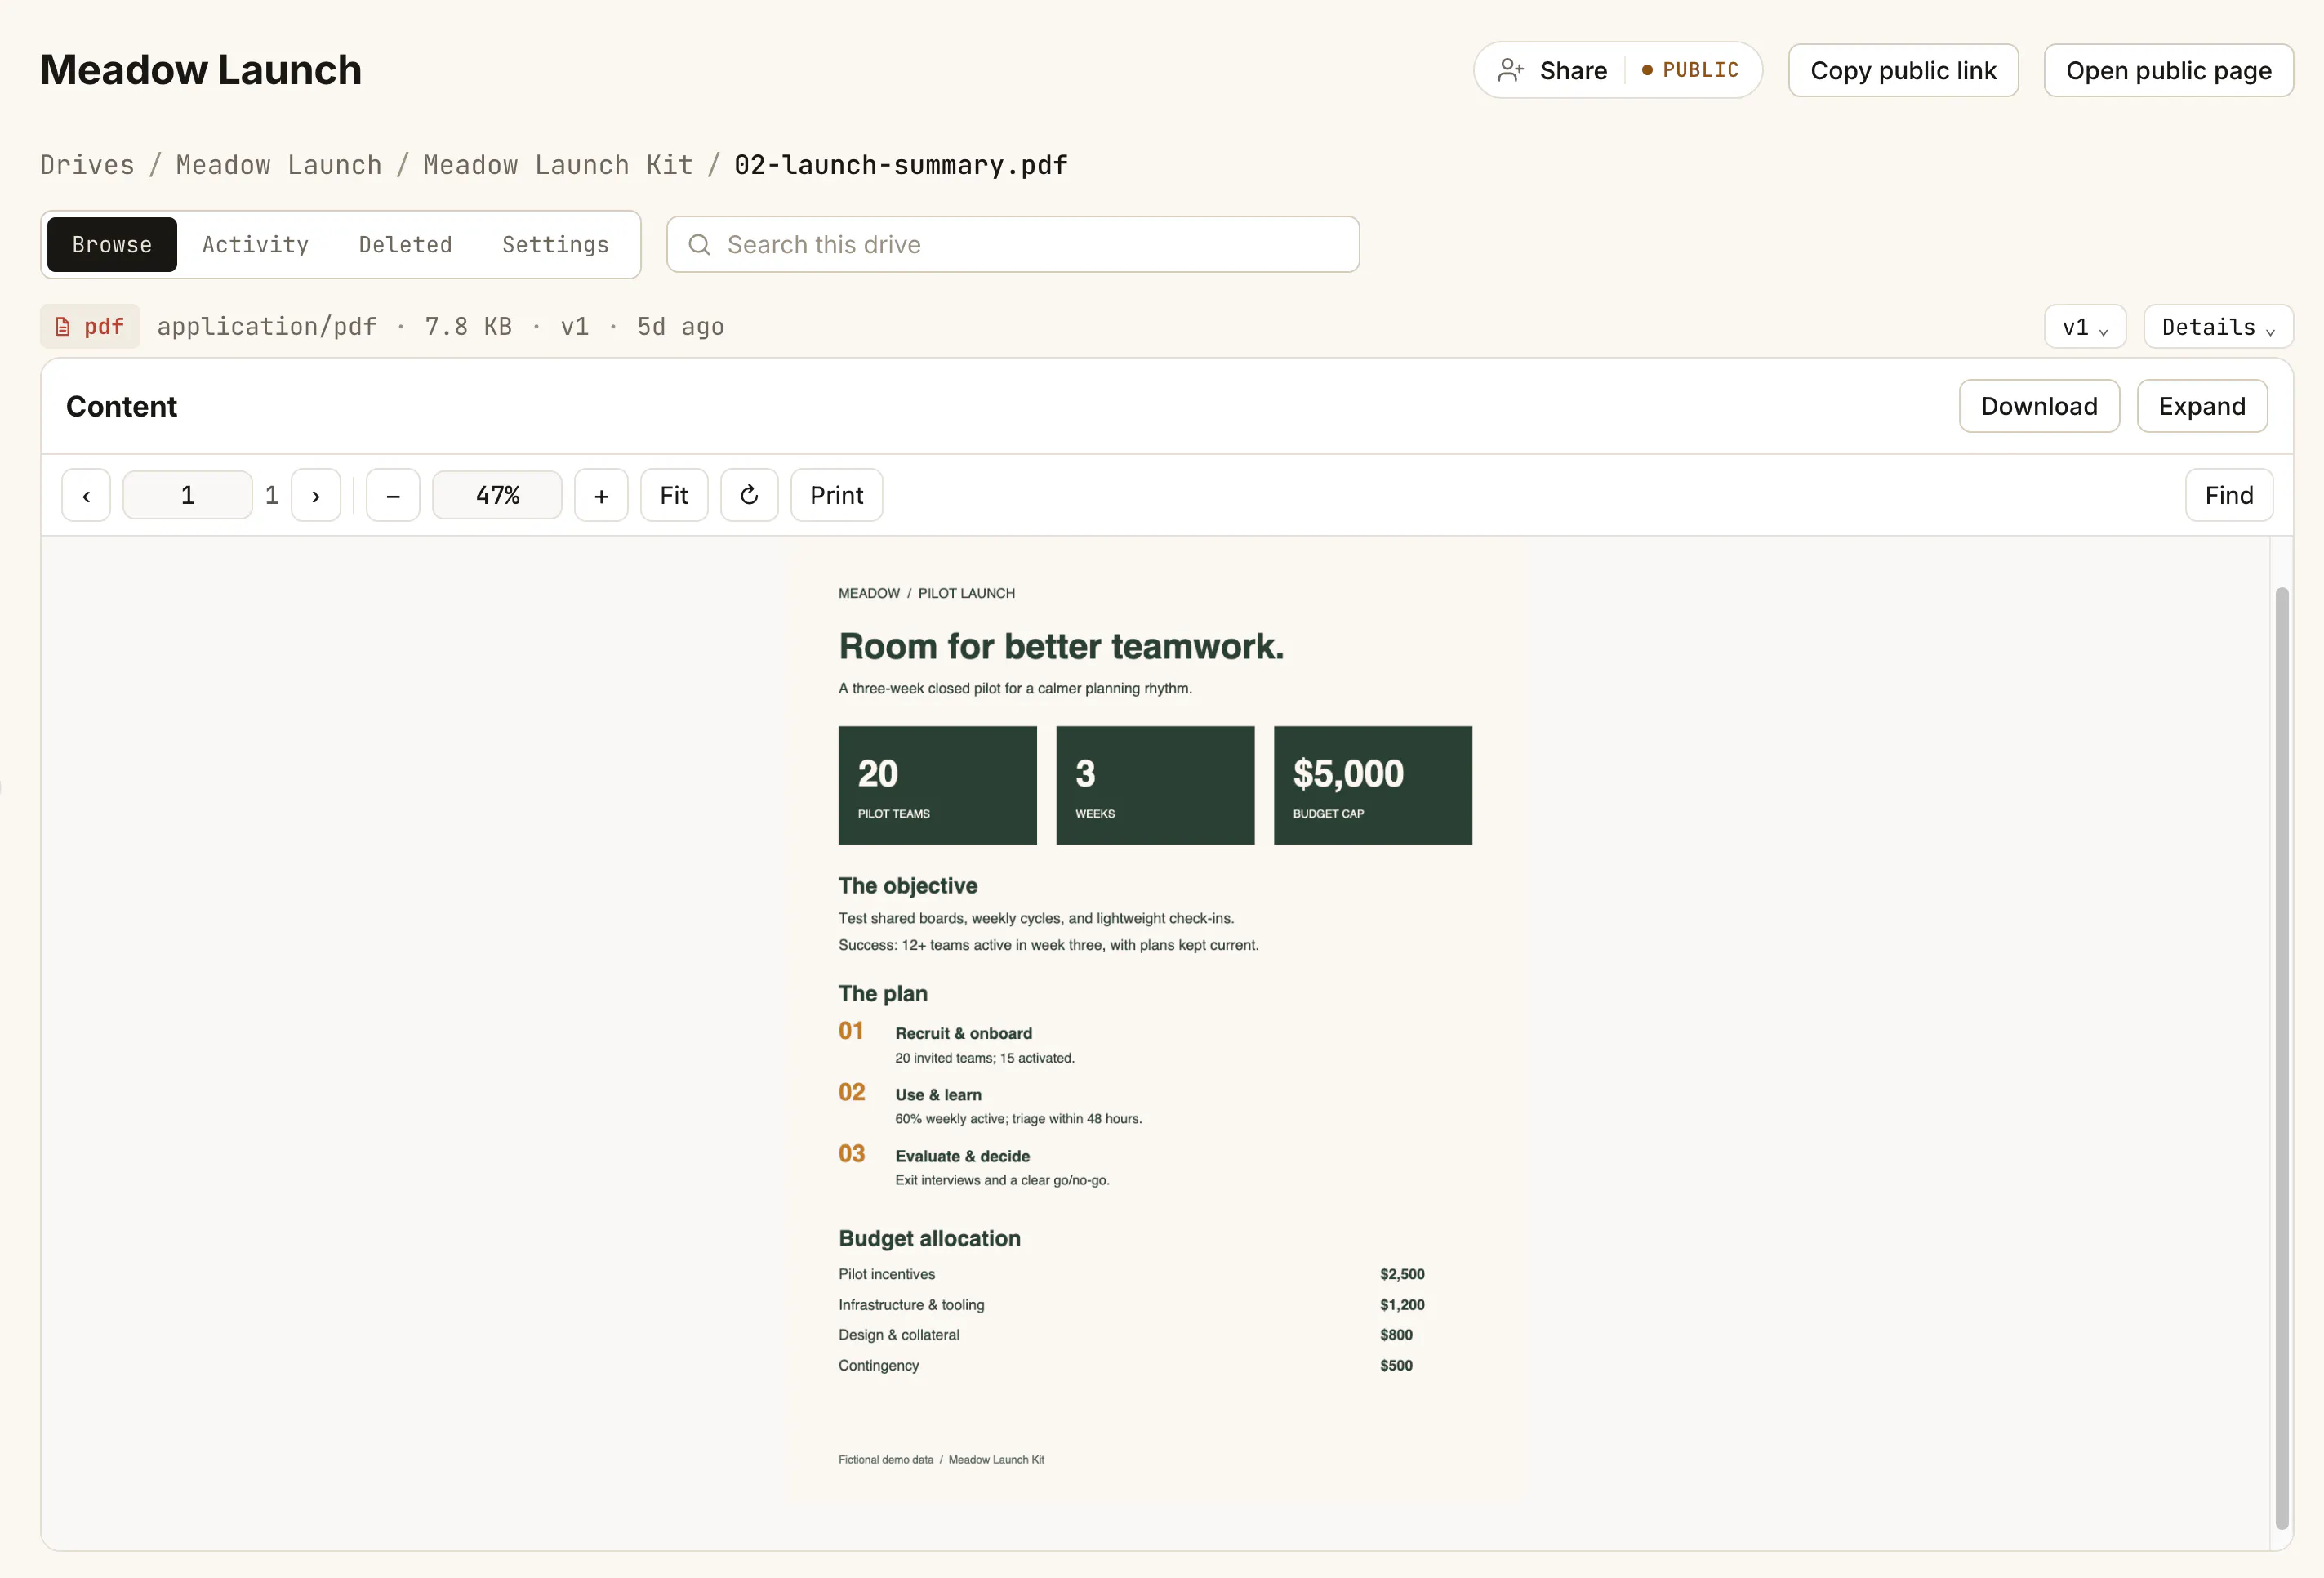Screen dimensions: 2324x1578
Task: Click the page number input field
Action: coord(187,495)
